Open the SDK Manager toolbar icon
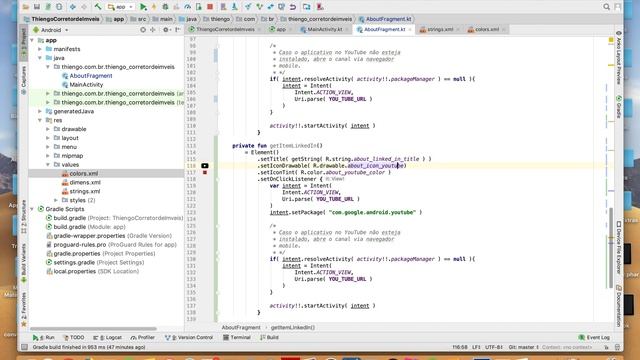 point(235,7)
